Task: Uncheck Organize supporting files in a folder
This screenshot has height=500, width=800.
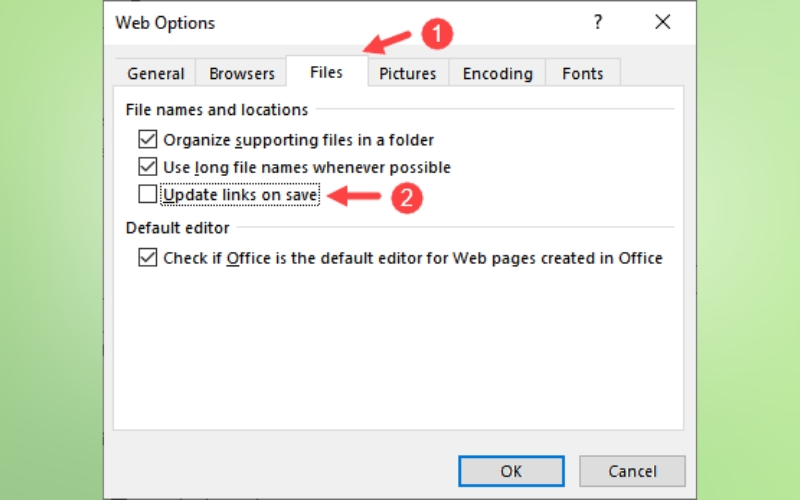Action: point(148,140)
